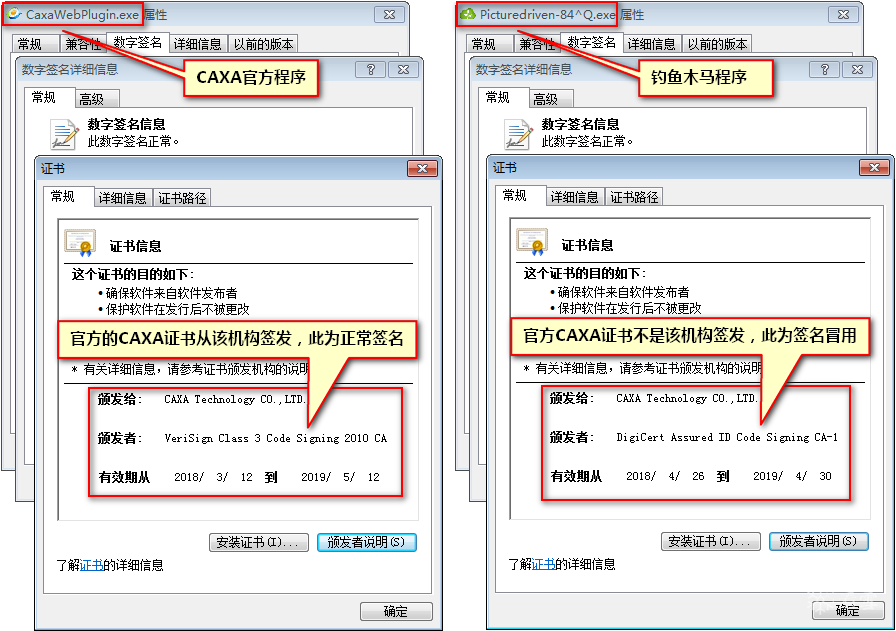
Task: Click the '颁发者:' label in the VeriSign certificate dialog
Action: coord(120,438)
